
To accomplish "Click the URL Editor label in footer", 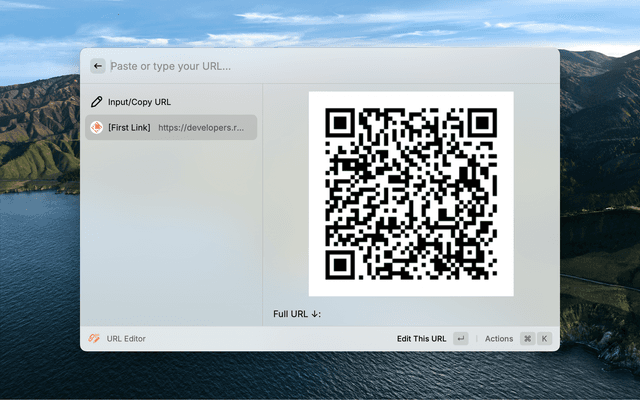I will coord(127,339).
